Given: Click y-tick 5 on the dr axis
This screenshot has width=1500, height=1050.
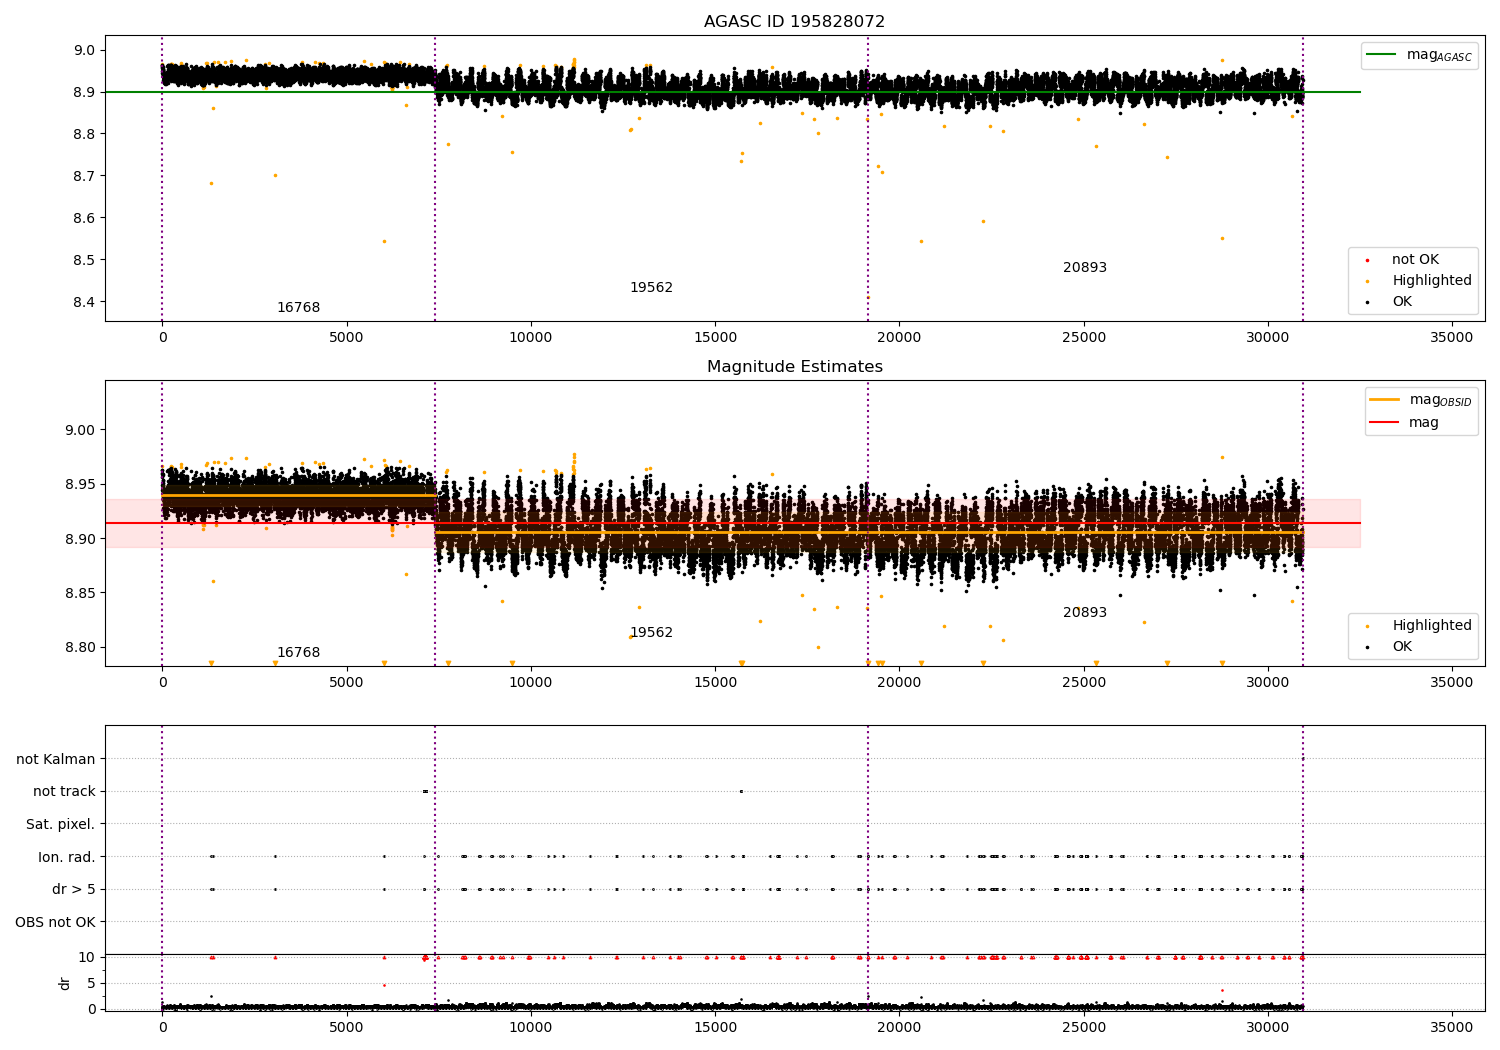Looking at the screenshot, I should pyautogui.click(x=92, y=984).
